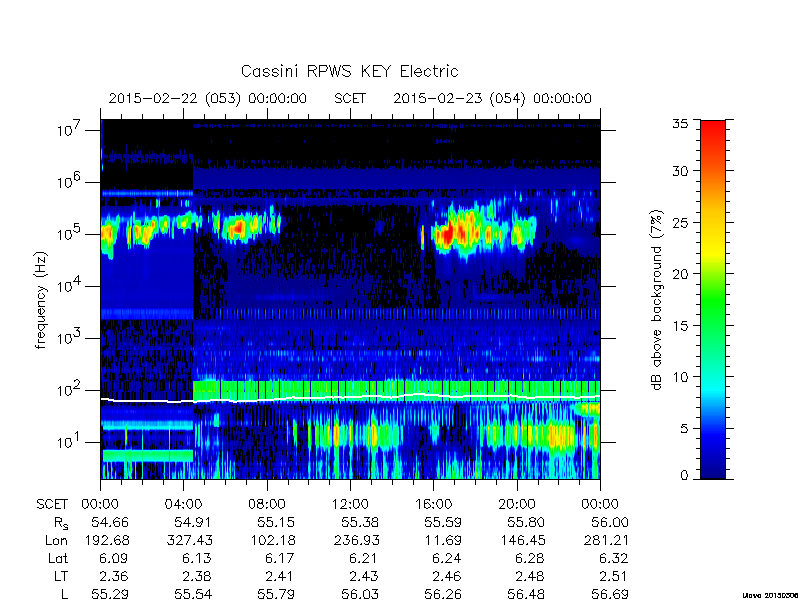Select the Lon value "11.69"
Image resolution: width=800 pixels, height=600 pixels.
pyautogui.click(x=443, y=540)
